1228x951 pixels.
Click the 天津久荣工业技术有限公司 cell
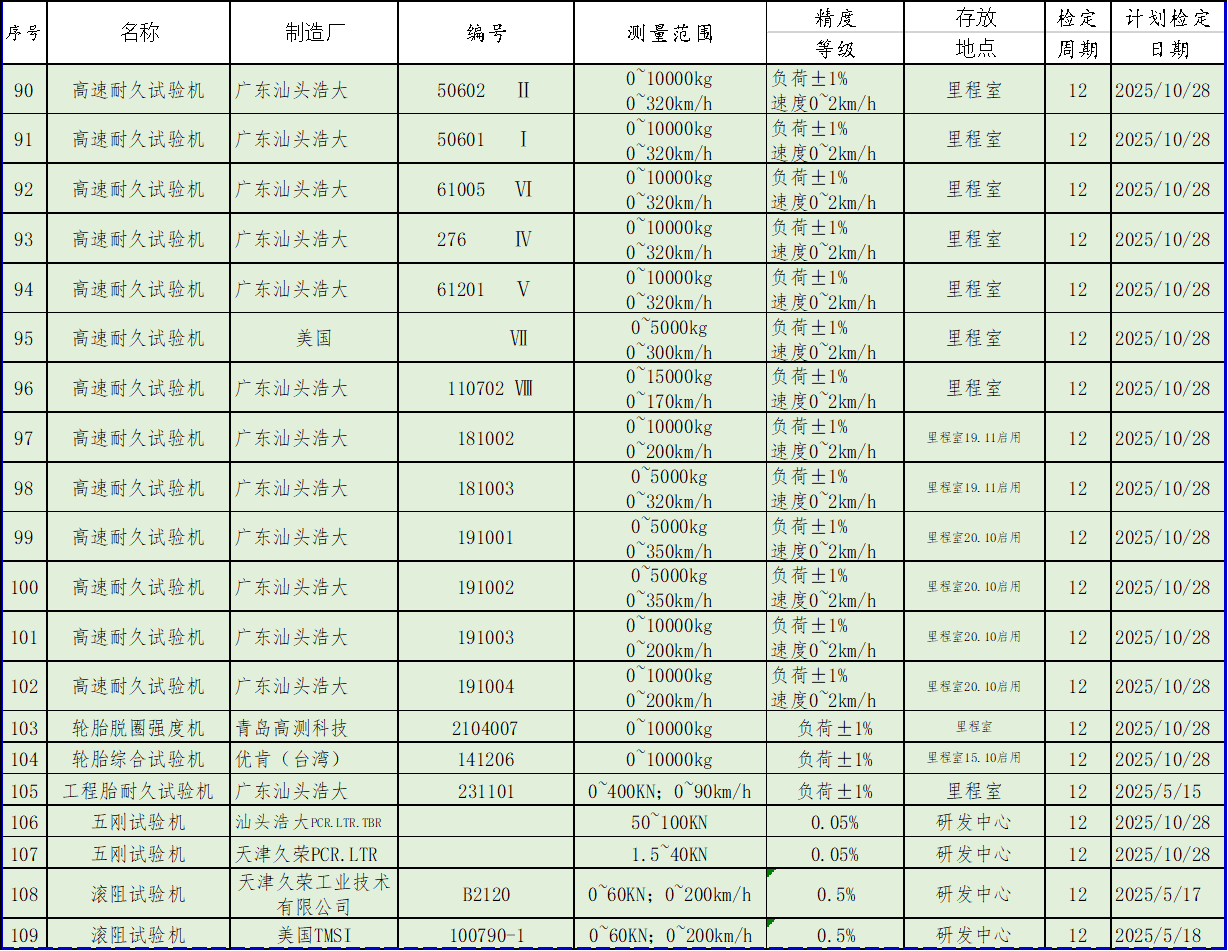click(x=314, y=894)
